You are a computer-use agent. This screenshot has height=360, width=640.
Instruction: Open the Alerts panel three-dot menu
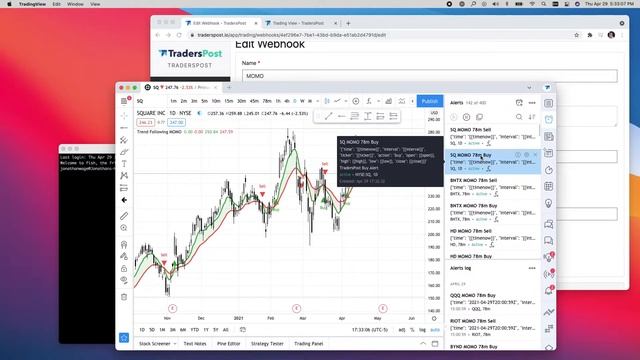532,102
